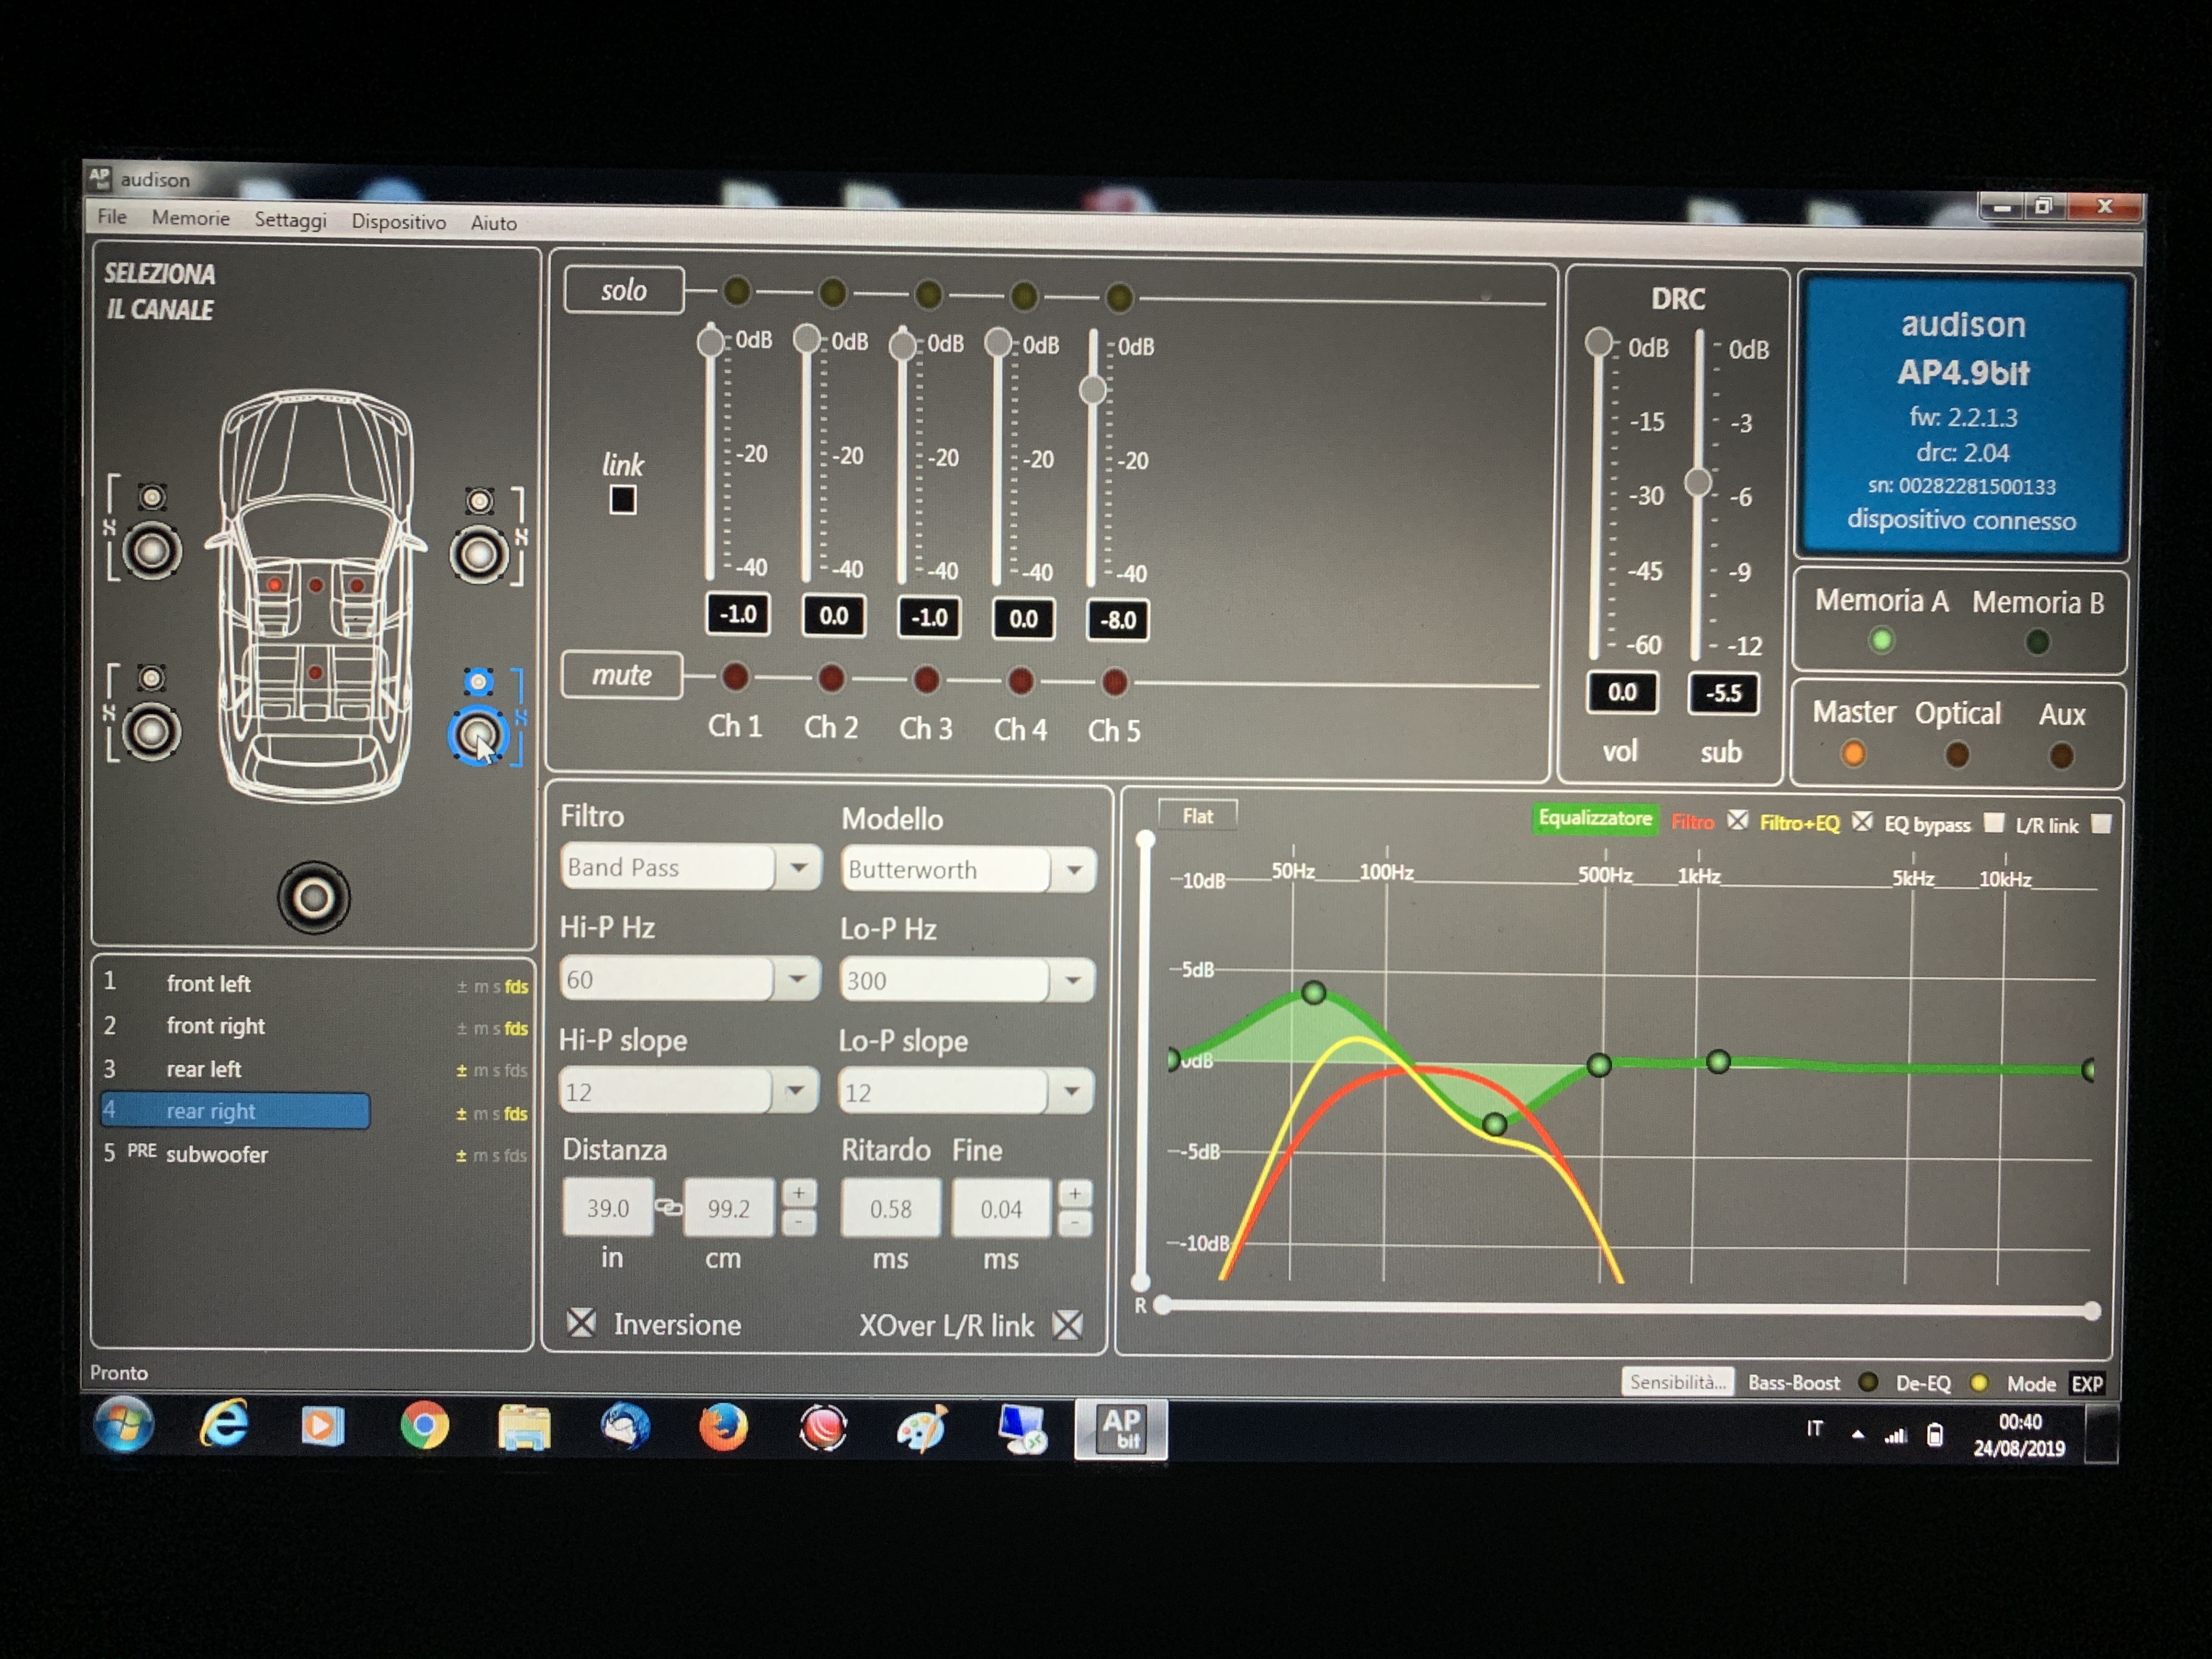Toggle the Inversione checkbox

pos(581,1322)
